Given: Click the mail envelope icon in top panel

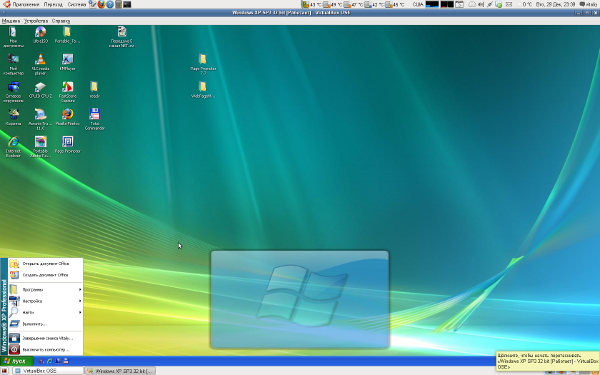Looking at the screenshot, I should (509, 4).
